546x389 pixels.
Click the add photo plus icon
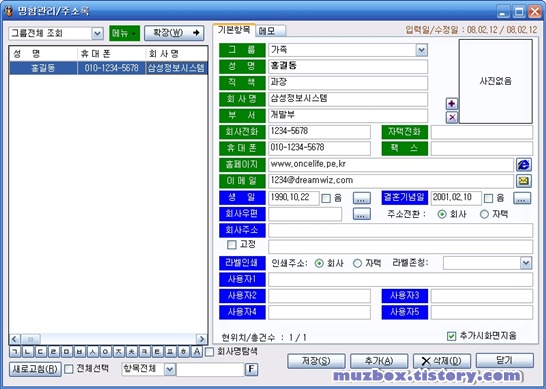click(452, 103)
